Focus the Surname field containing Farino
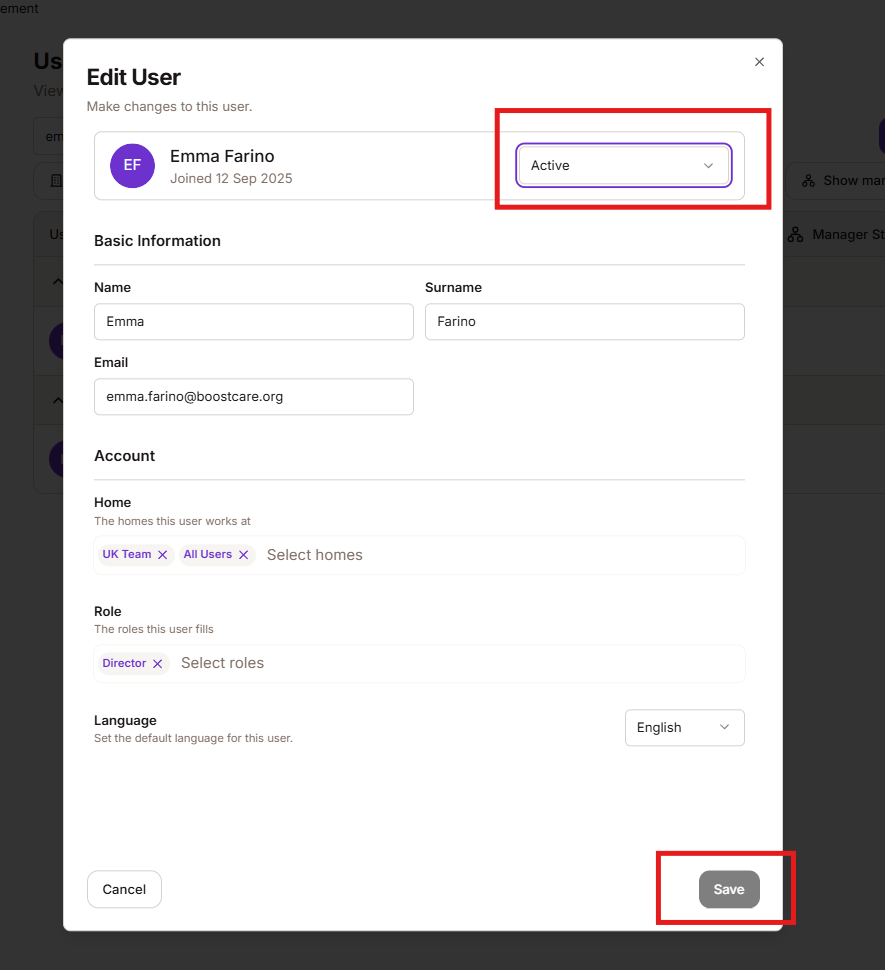The image size is (885, 970). (584, 322)
